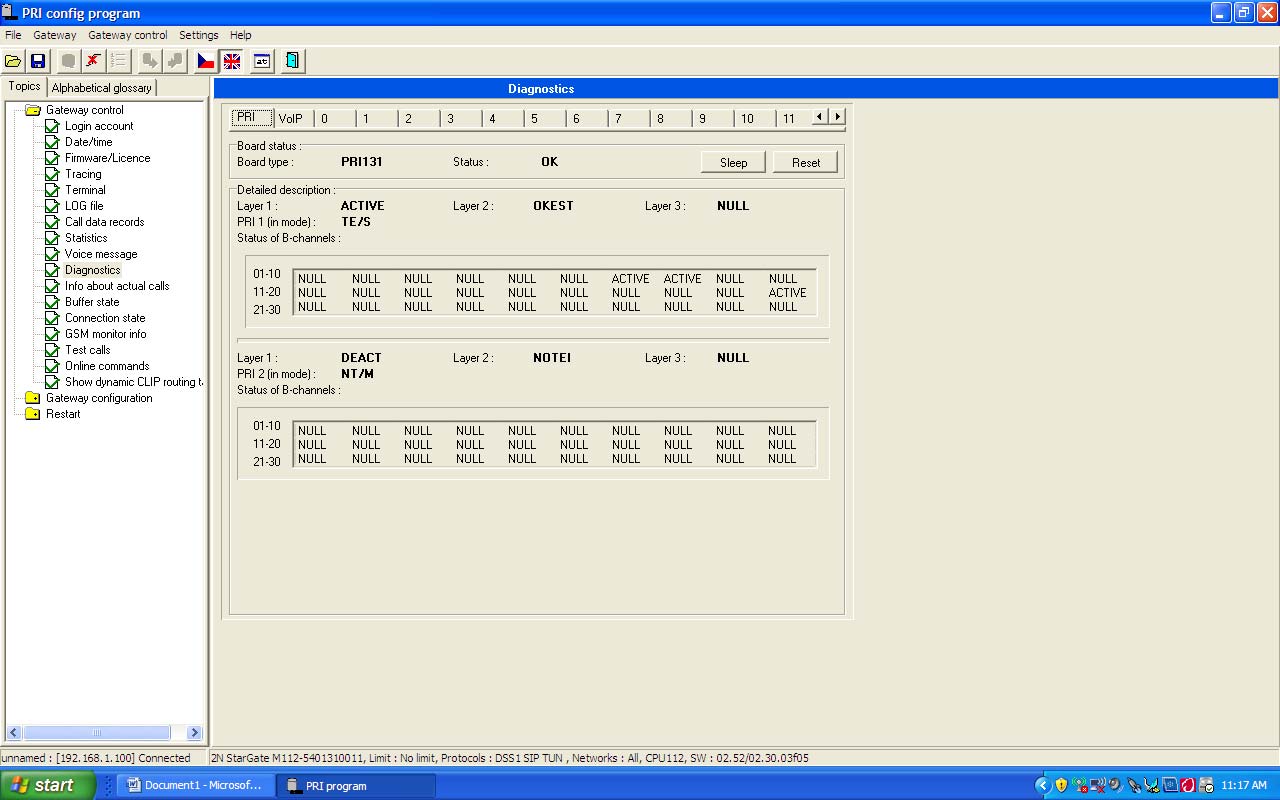
Task: Open board tab 10
Action: coord(755,119)
